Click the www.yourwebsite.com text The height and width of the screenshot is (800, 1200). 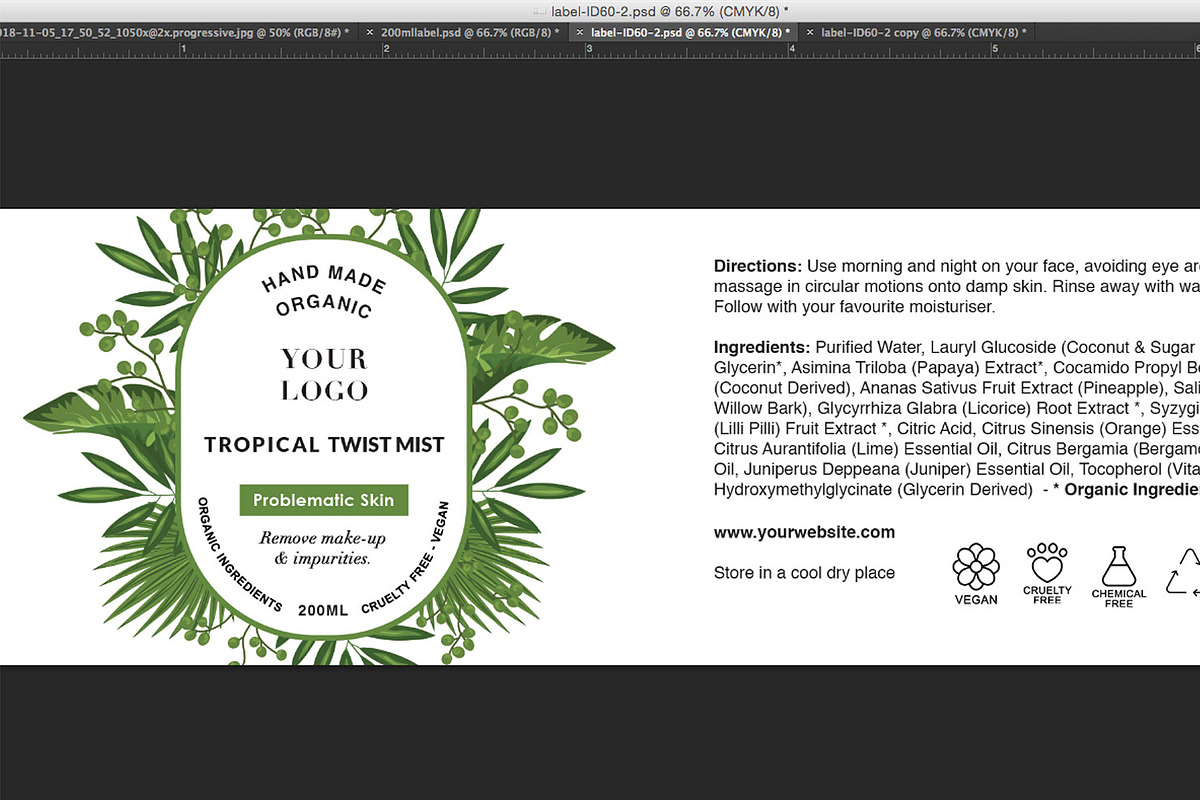click(x=803, y=532)
